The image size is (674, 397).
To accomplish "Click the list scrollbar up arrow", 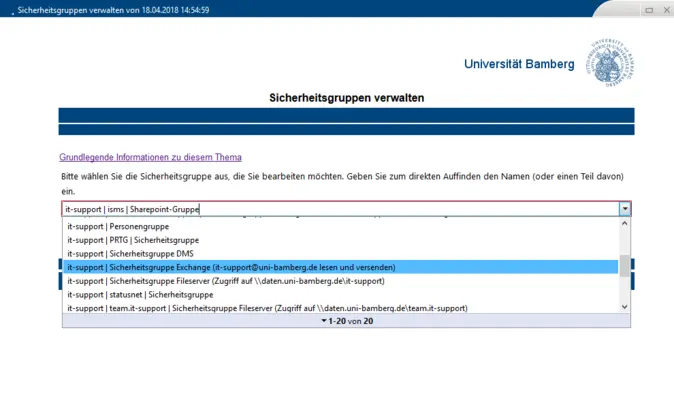I will point(625,223).
